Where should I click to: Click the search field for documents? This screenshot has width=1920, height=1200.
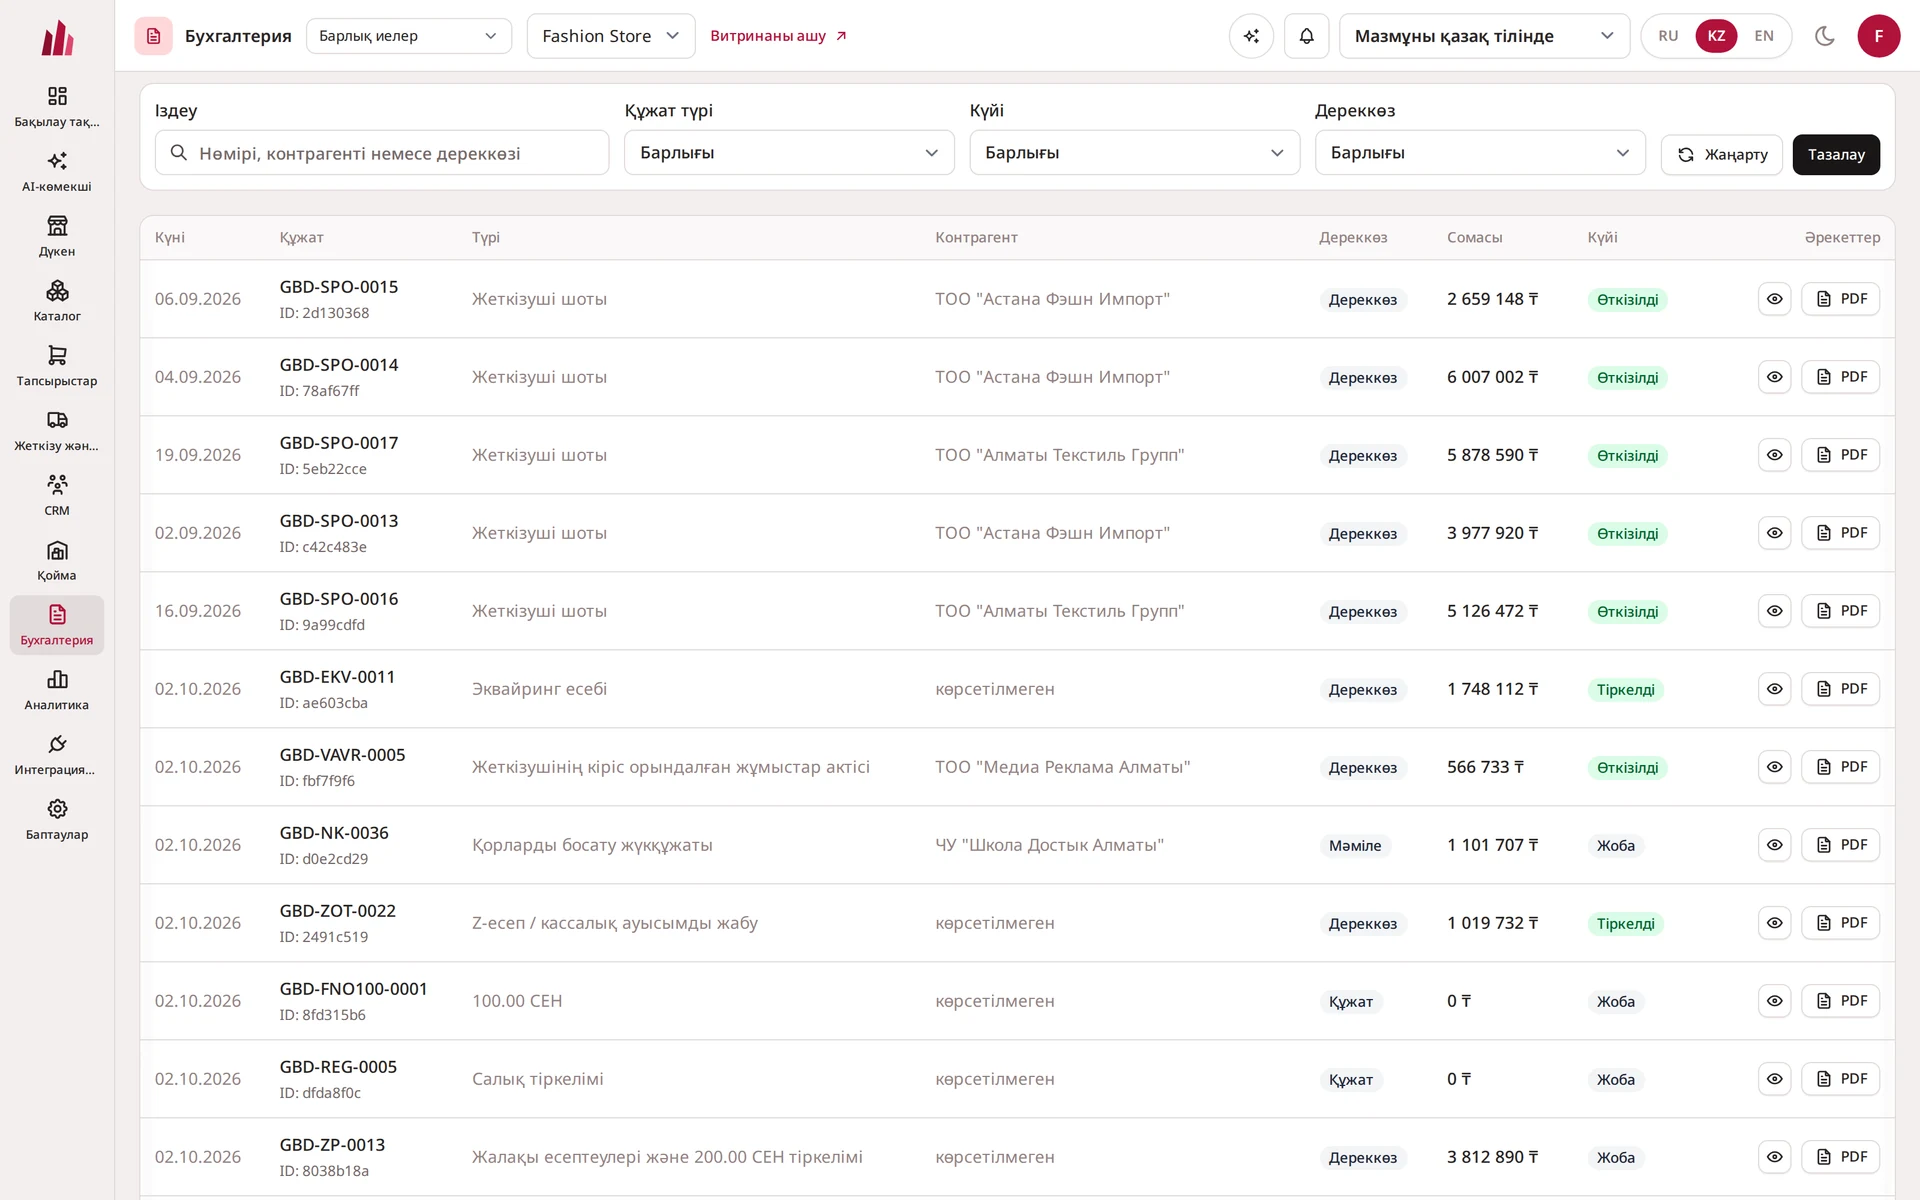point(382,153)
